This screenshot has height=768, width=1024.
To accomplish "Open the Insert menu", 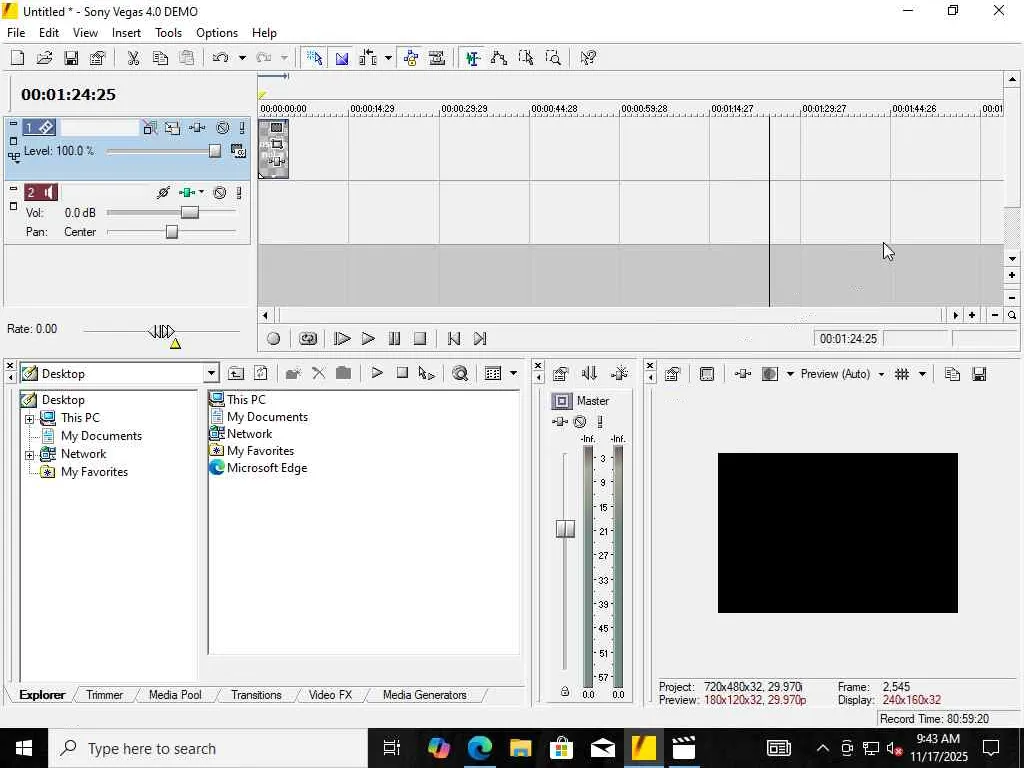I will [x=126, y=33].
